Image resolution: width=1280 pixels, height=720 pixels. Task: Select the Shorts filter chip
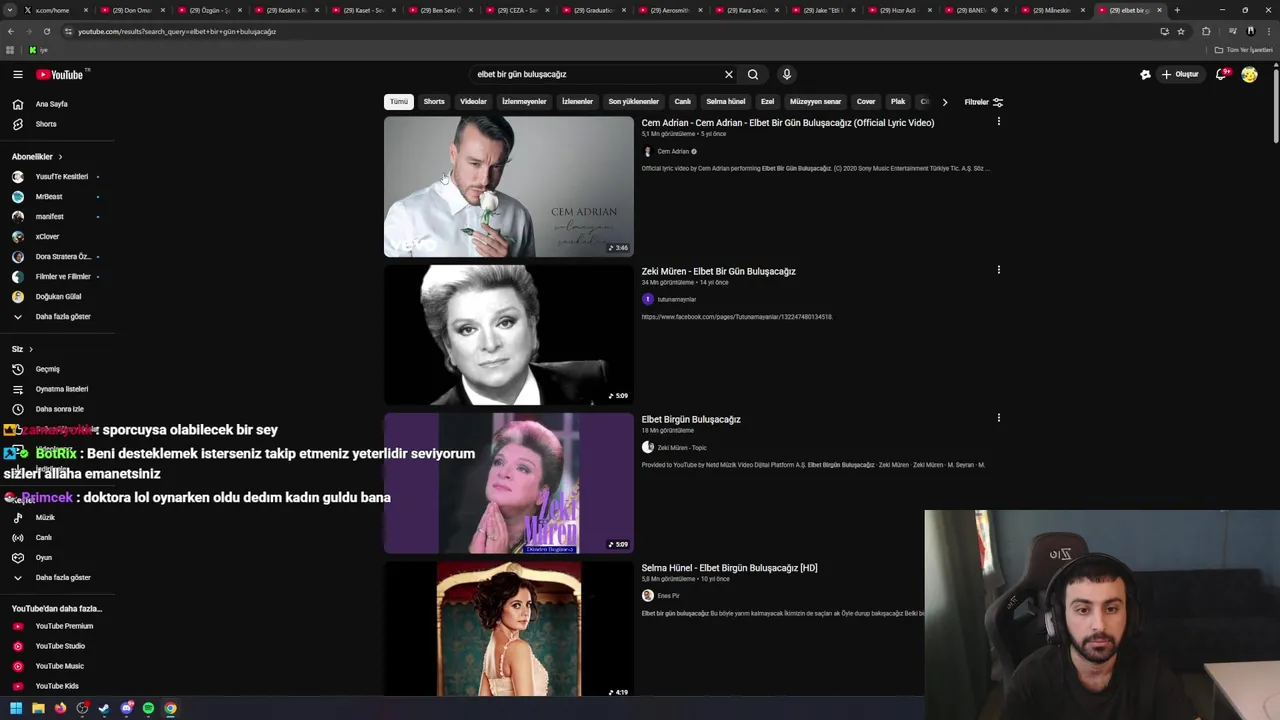point(434,102)
